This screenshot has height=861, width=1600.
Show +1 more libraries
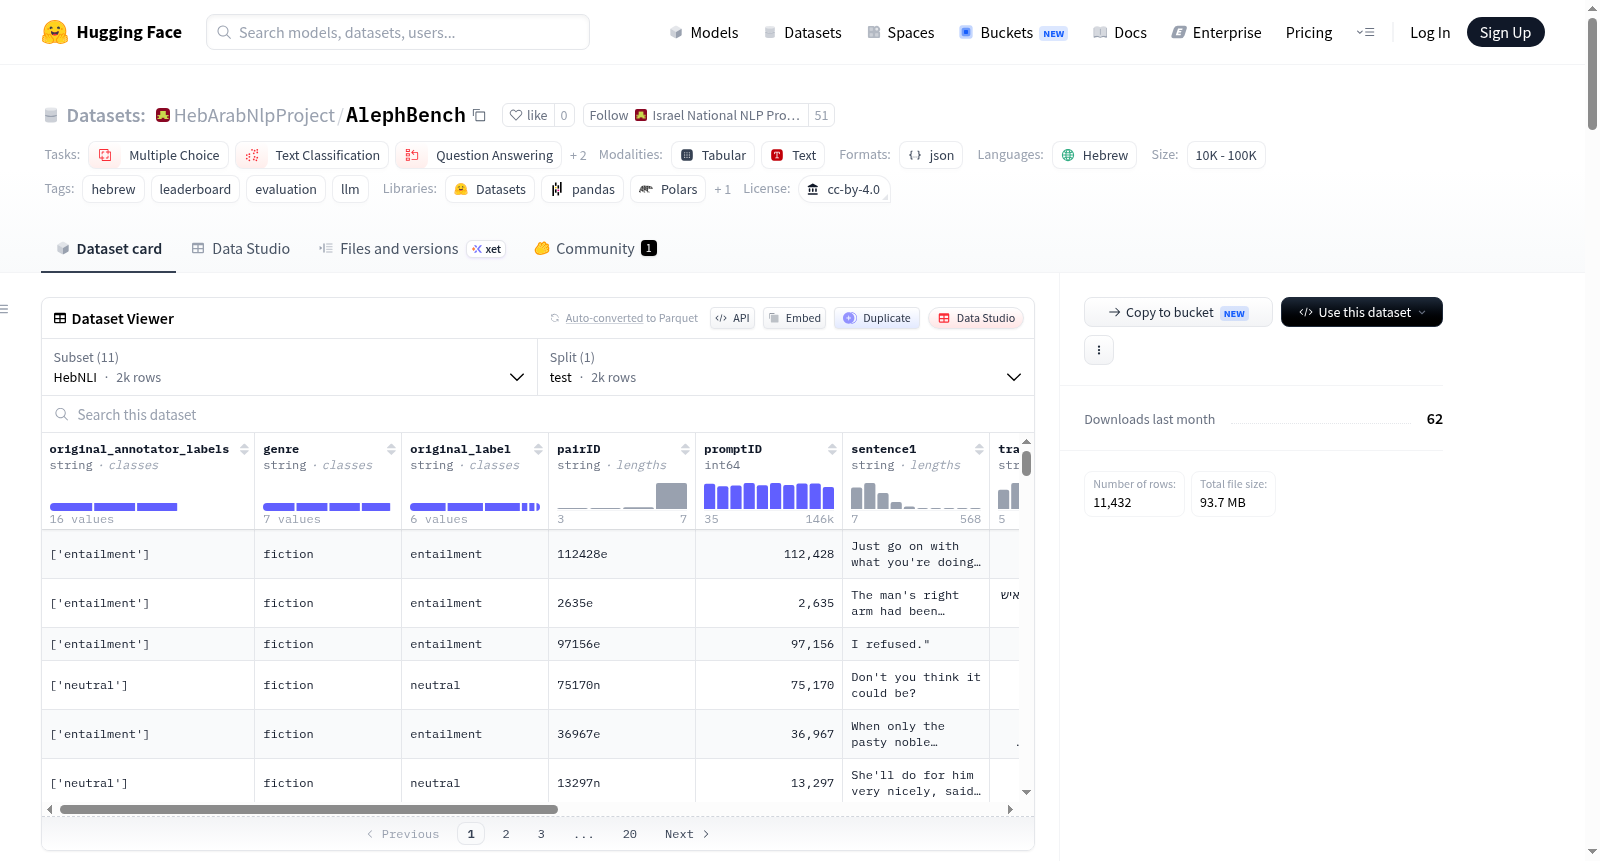tap(722, 189)
